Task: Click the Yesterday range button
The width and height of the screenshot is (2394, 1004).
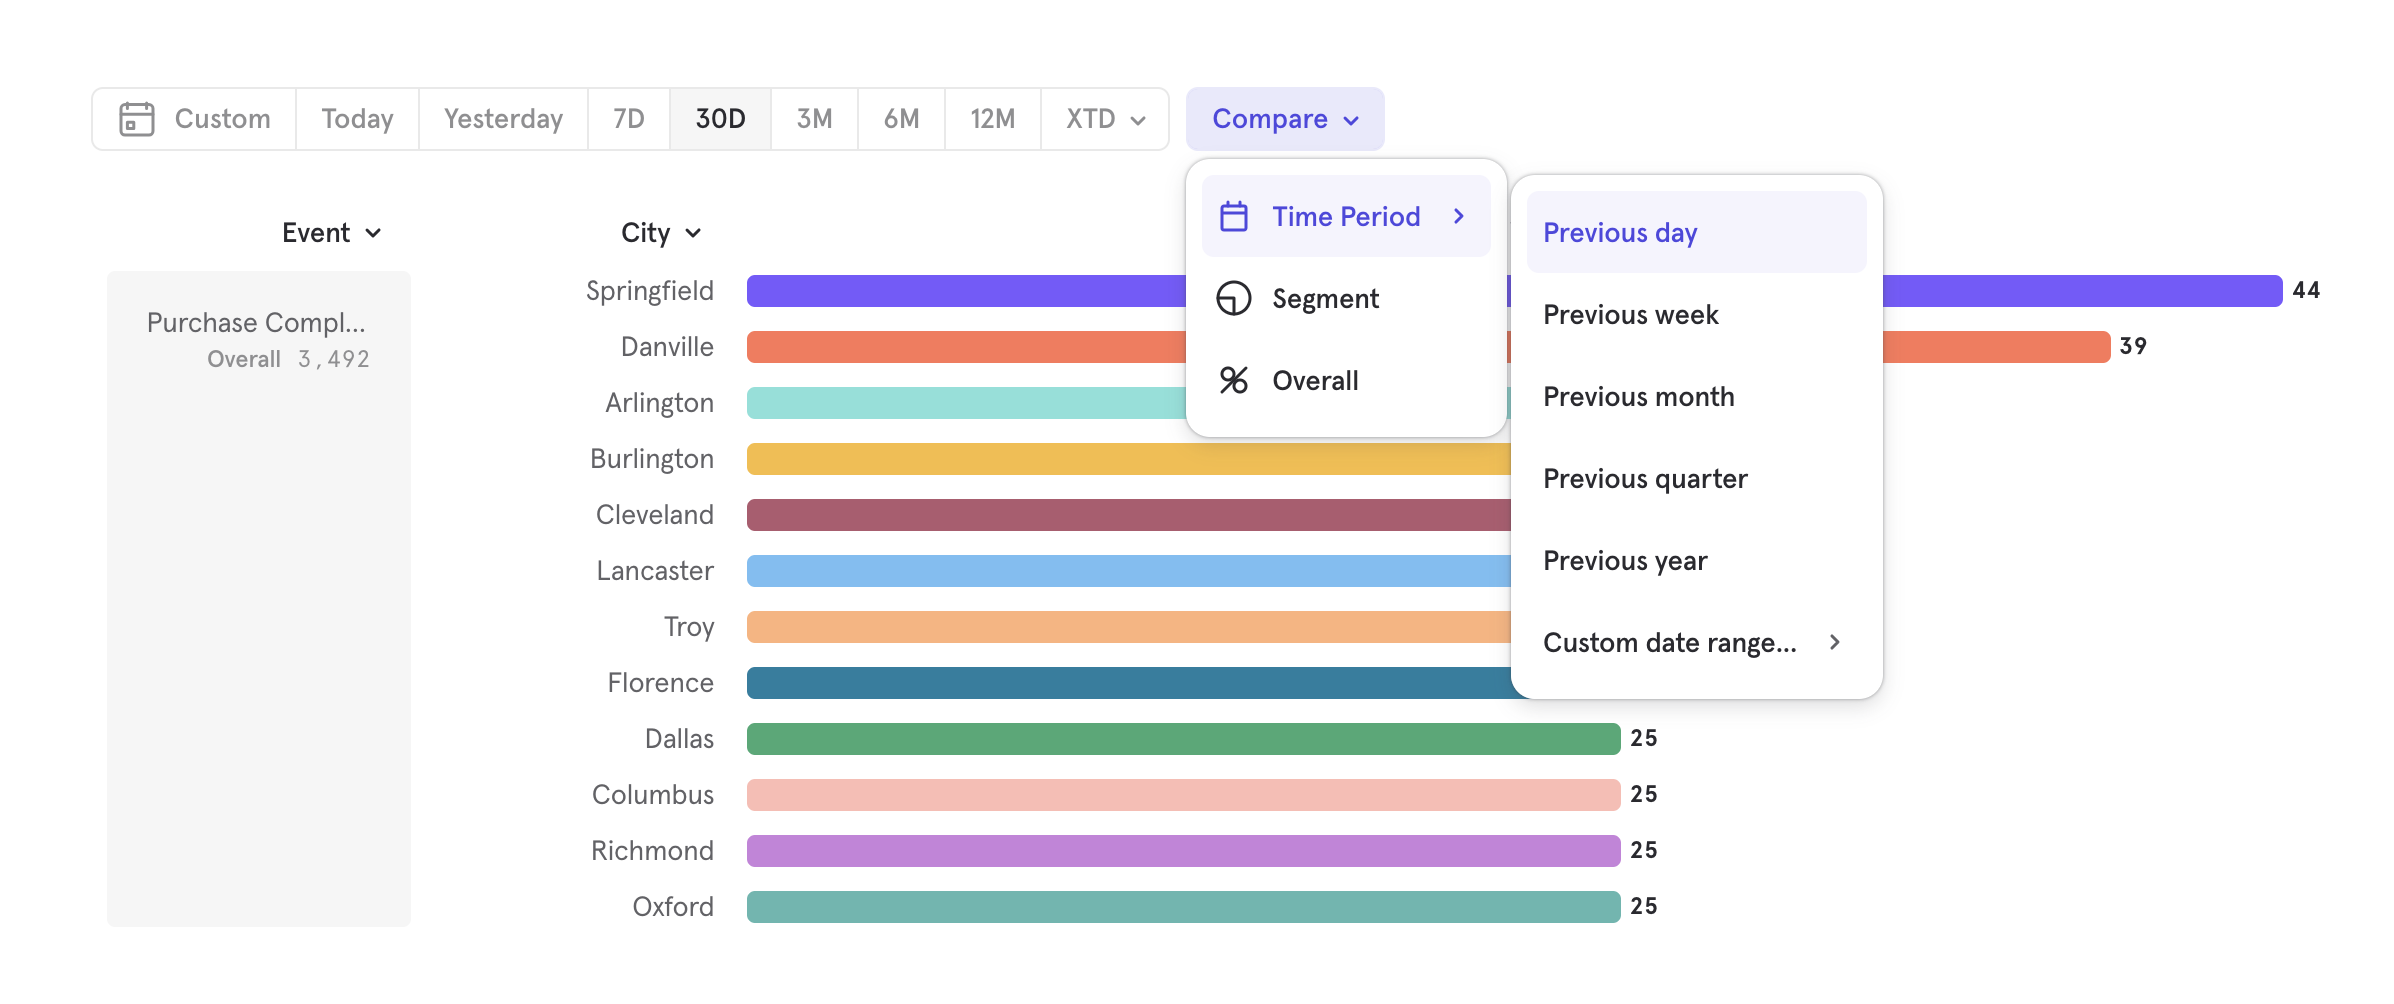Action: [x=501, y=119]
